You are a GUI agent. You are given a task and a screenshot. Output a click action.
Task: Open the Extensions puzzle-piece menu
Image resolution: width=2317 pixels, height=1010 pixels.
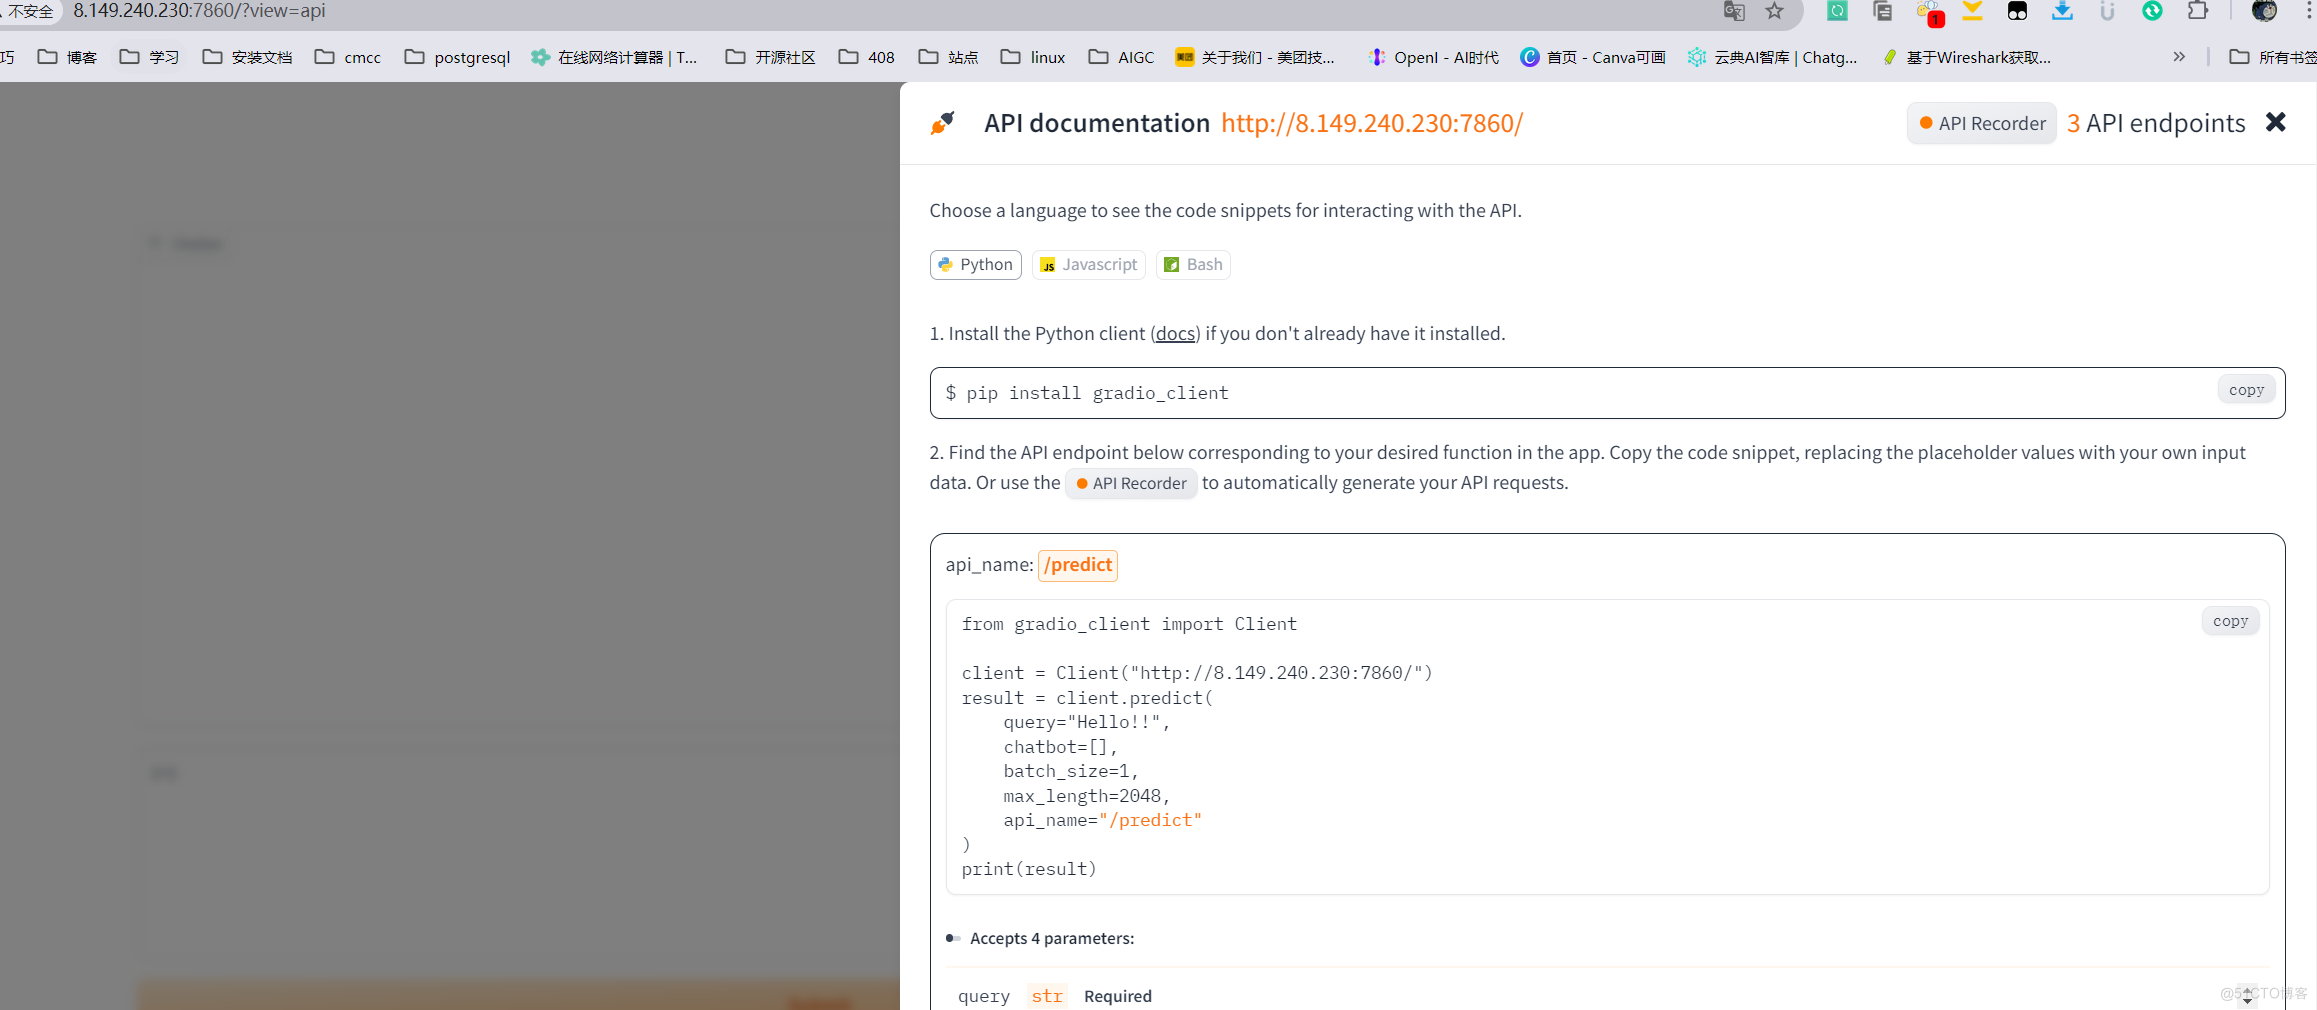pos(2197,11)
